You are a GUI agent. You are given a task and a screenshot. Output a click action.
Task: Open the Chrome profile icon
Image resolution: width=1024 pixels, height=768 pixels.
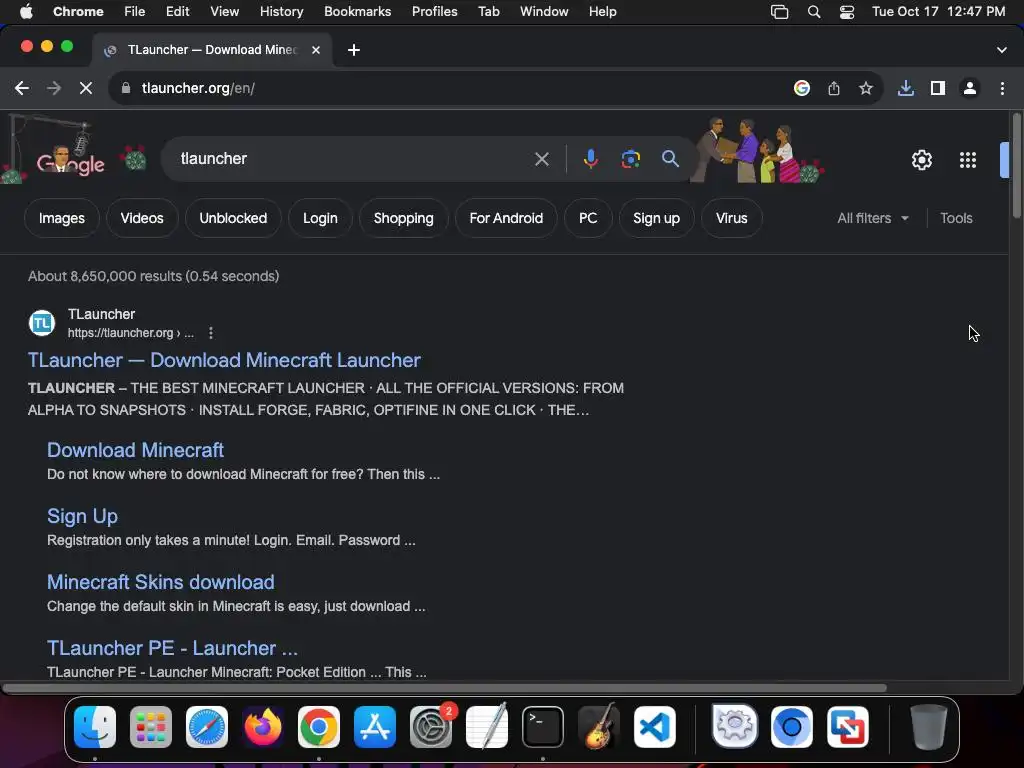click(x=970, y=88)
